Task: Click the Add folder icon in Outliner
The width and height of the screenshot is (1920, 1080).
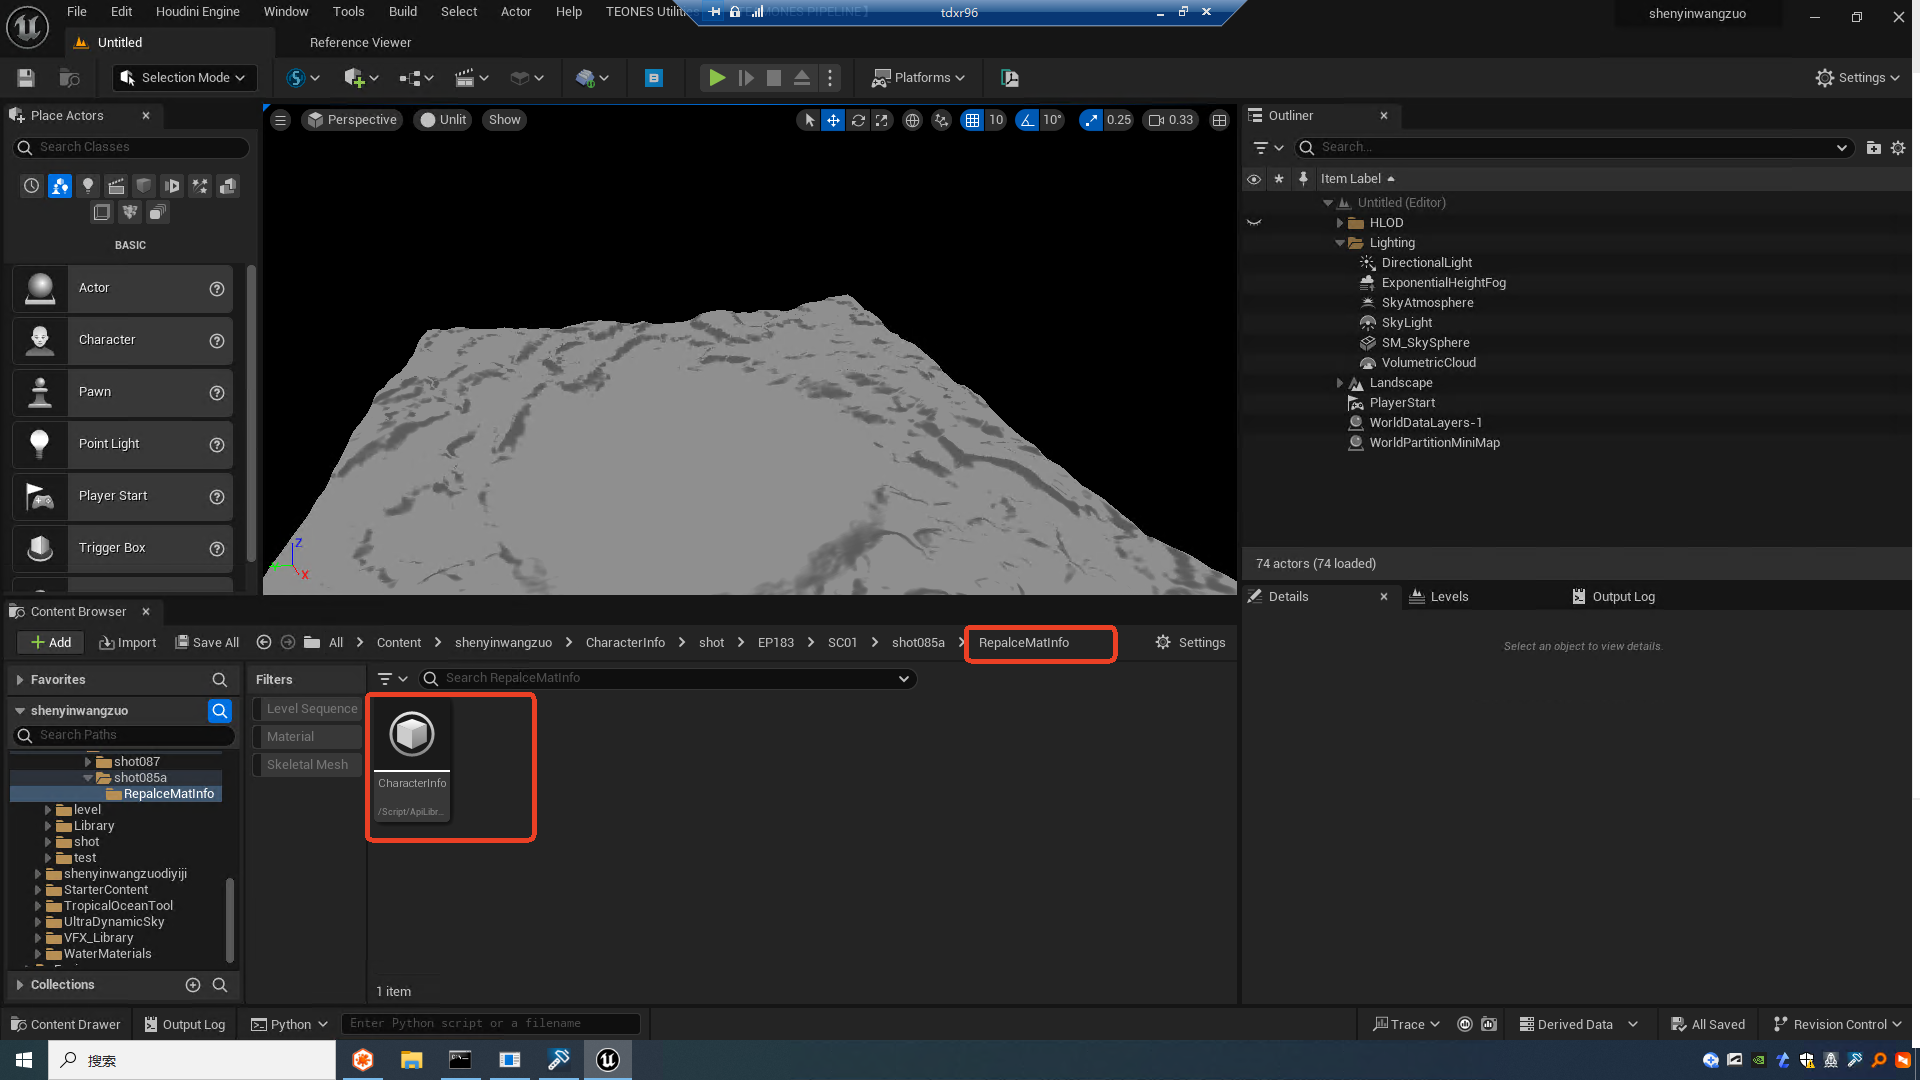Action: point(1873,148)
